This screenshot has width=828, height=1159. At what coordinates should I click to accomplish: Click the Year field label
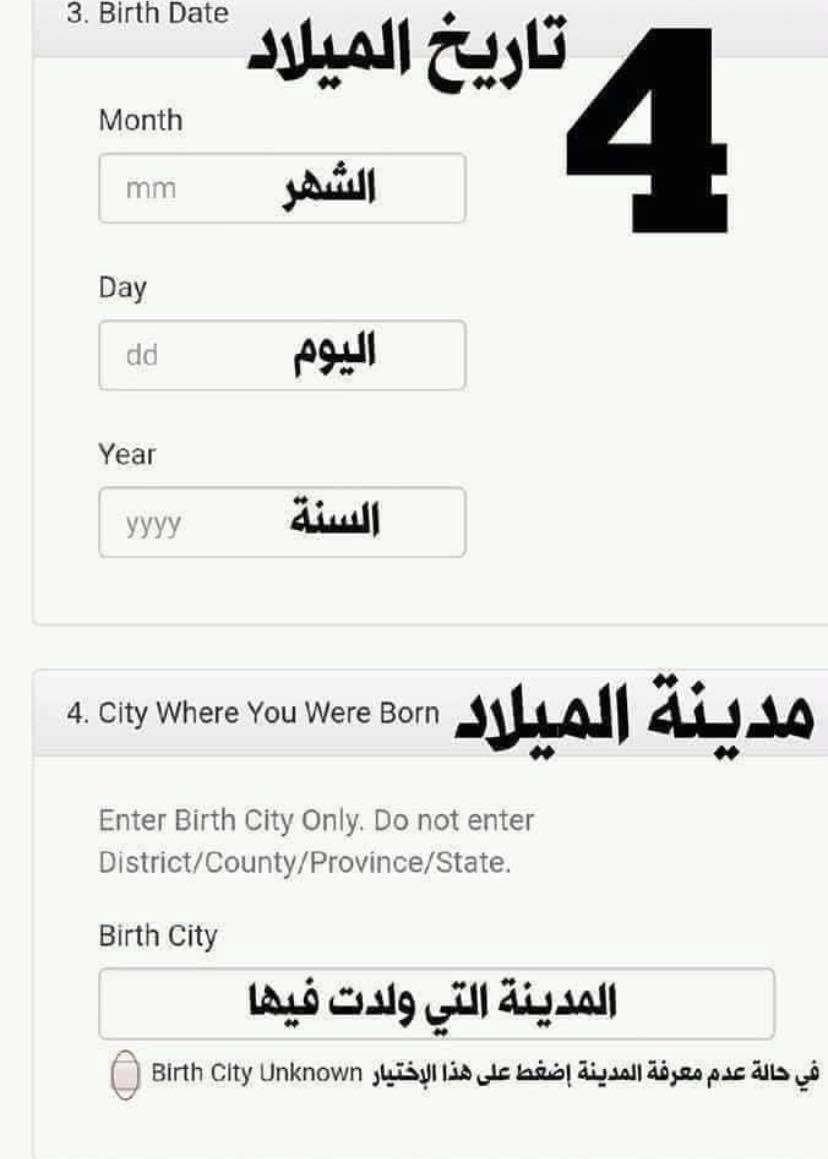tap(127, 454)
